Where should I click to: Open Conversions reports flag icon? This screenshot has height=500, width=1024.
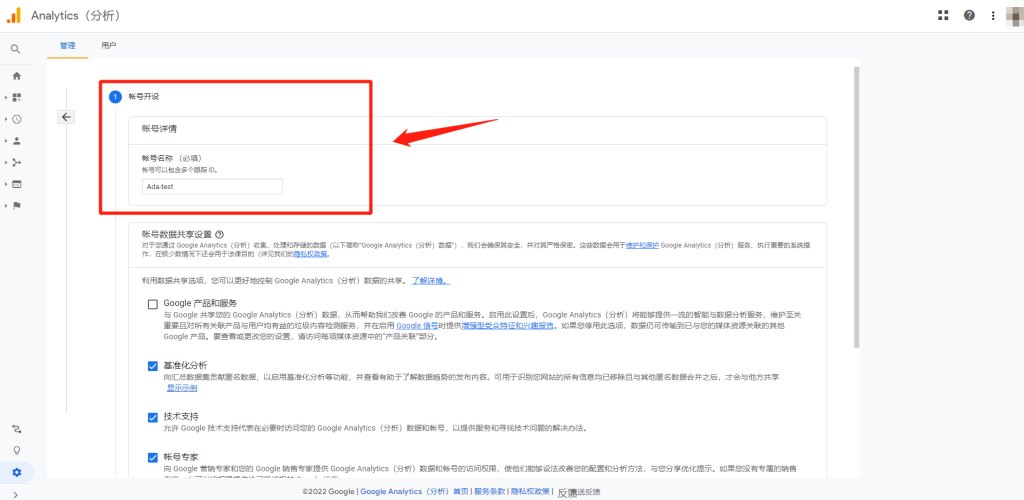[x=17, y=206]
